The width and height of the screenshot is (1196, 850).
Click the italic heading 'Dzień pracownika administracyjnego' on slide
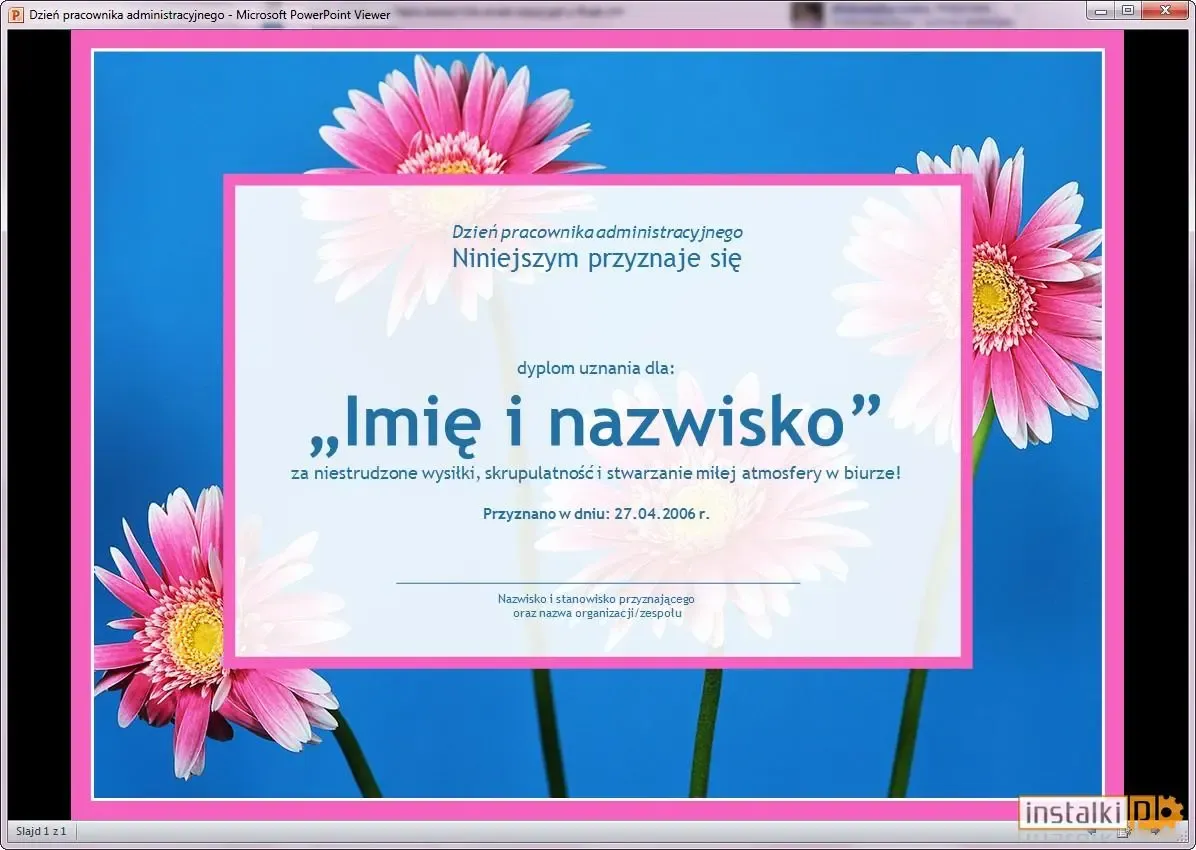pos(597,232)
